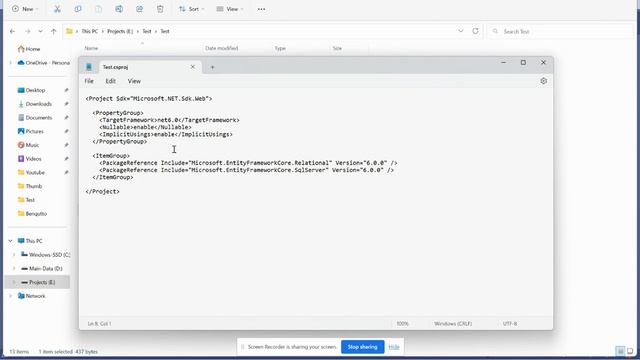This screenshot has height=360, width=640.
Task: Switch Explorer to details view icon
Action: pos(620,351)
